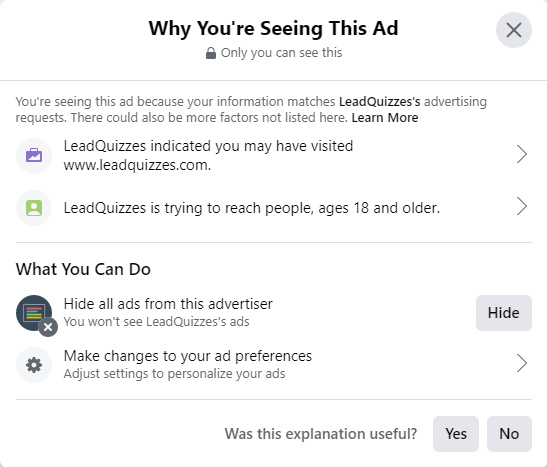Click Hide all ads from this advertiser text
Screen dimensions: 547x467
coord(168,304)
